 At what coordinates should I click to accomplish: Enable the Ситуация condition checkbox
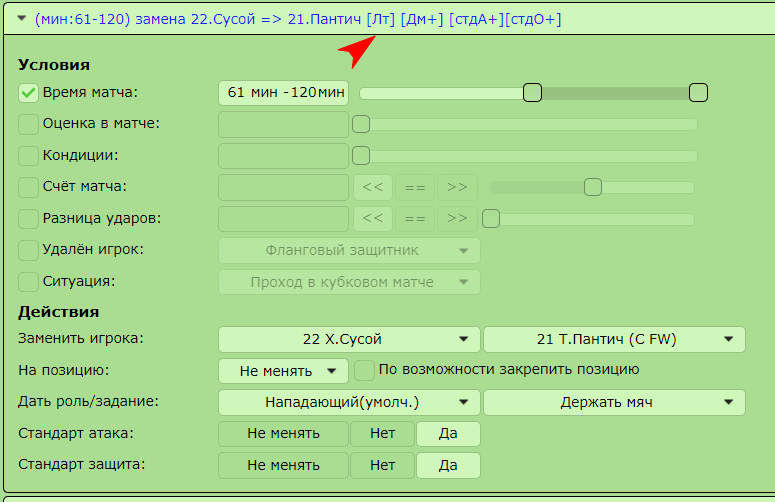(28, 282)
